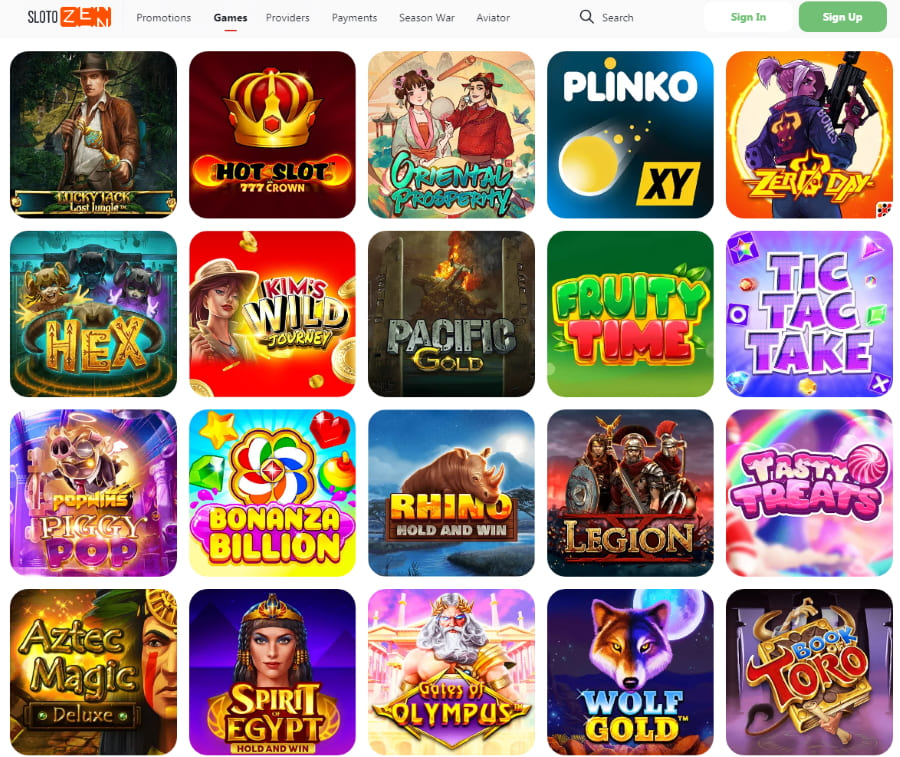Open the Wolf Gold game tile
Screen dimensions: 900x757
[x=630, y=672]
